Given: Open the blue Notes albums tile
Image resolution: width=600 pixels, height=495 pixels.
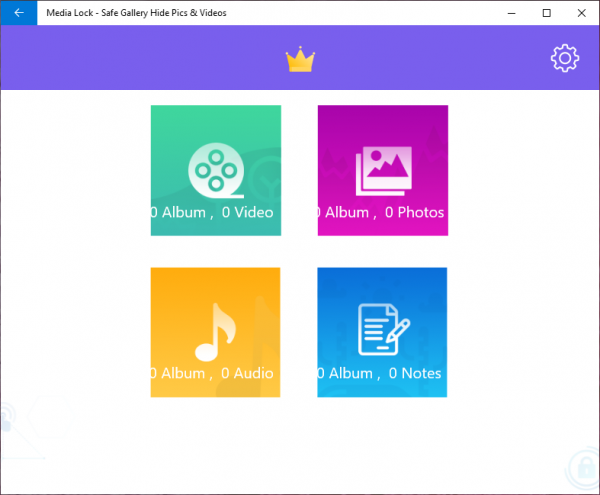Looking at the screenshot, I should [382, 332].
